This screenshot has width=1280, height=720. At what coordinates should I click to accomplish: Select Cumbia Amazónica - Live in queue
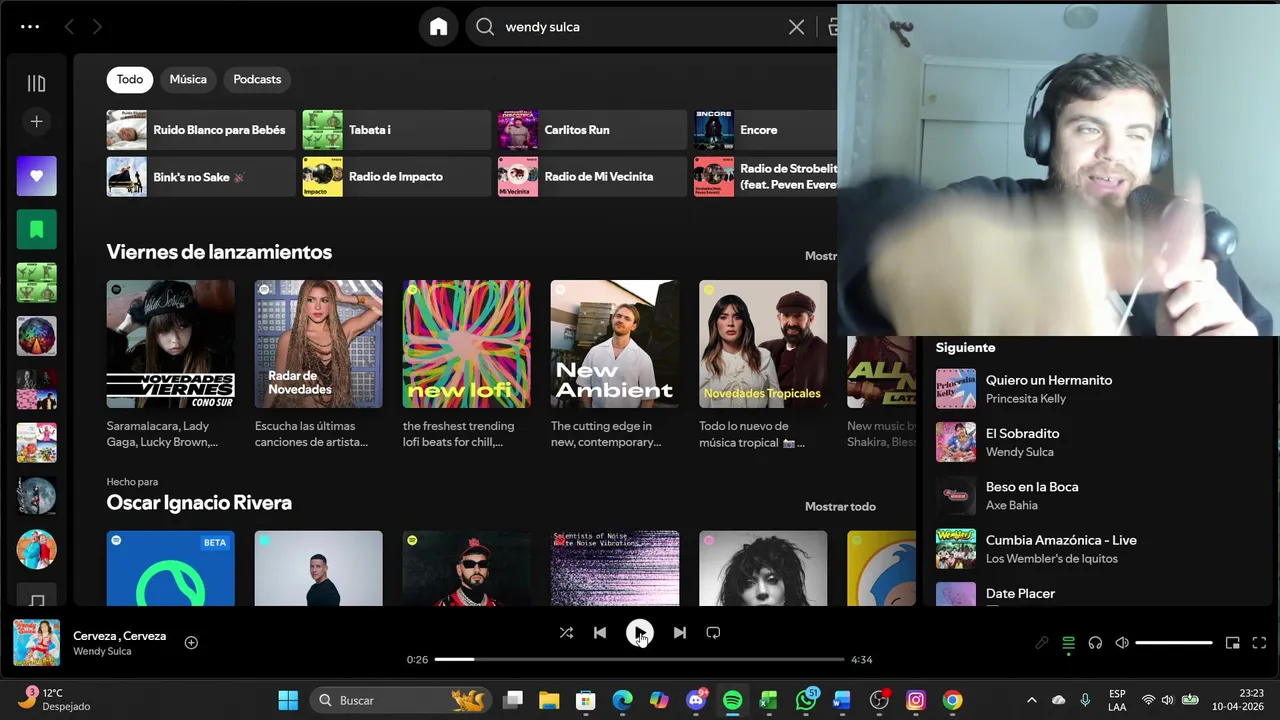[x=1061, y=540]
